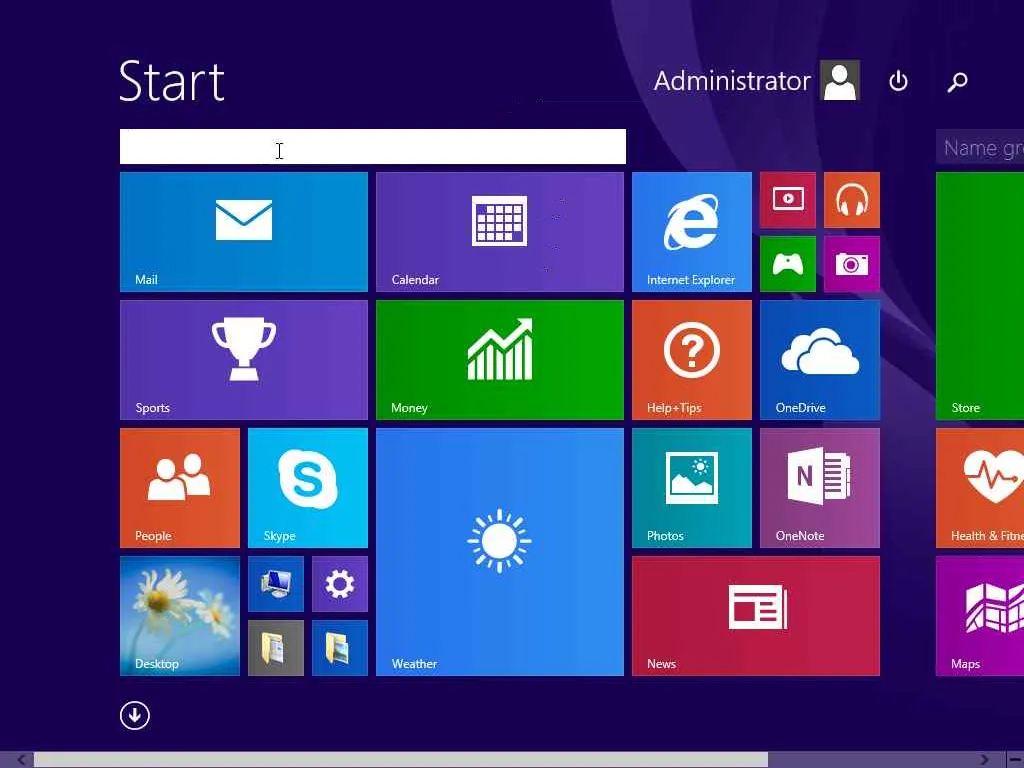Open the People tile
Image resolution: width=1024 pixels, height=768 pixels.
[180, 488]
